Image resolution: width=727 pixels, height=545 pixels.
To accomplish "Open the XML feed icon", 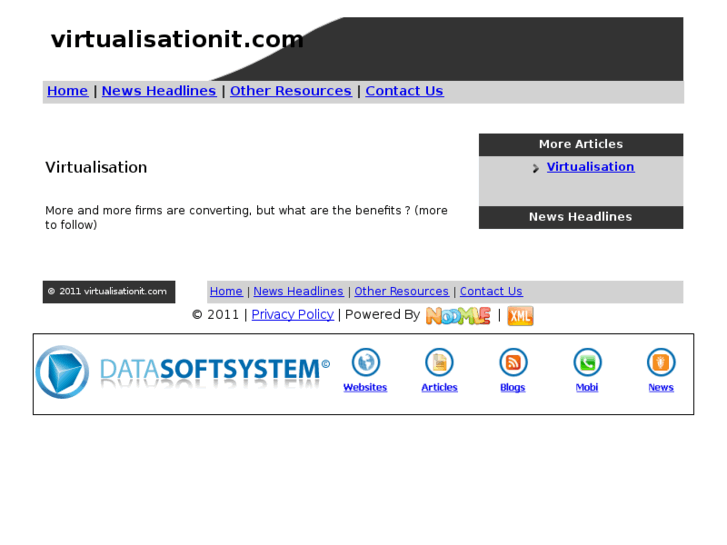I will [520, 316].
